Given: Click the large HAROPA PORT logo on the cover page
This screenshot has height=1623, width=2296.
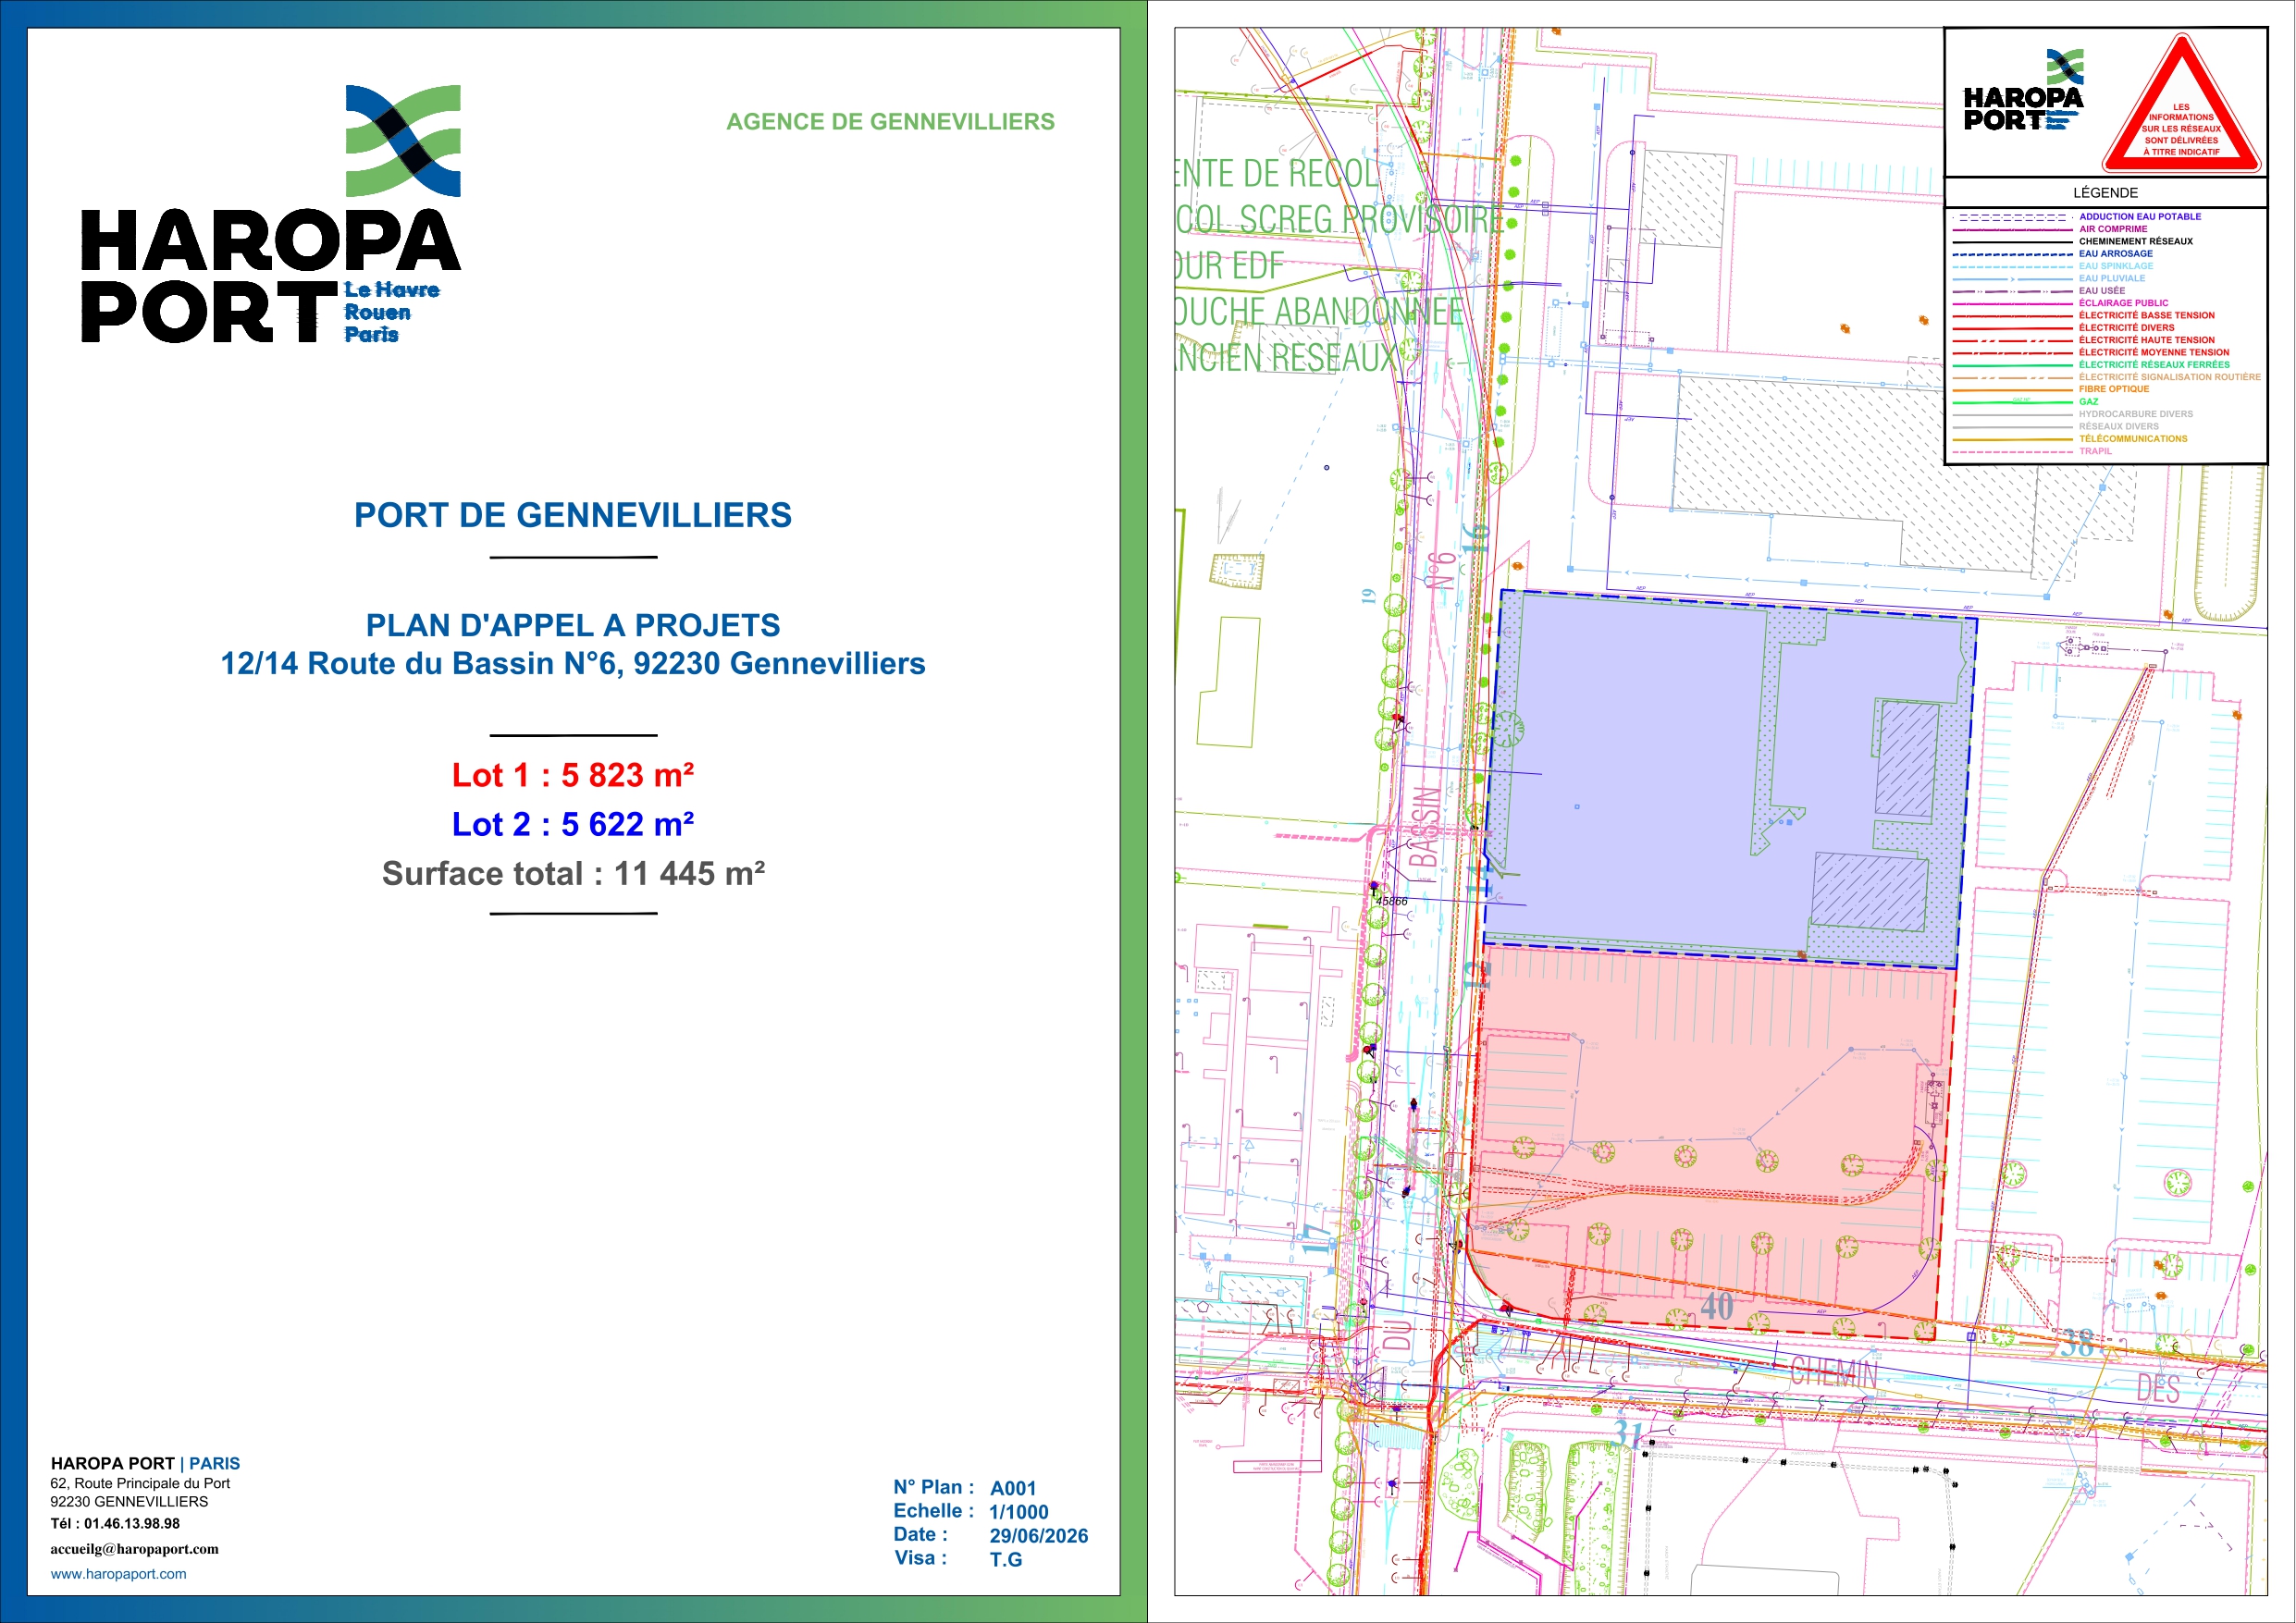Looking at the screenshot, I should pos(271,214).
